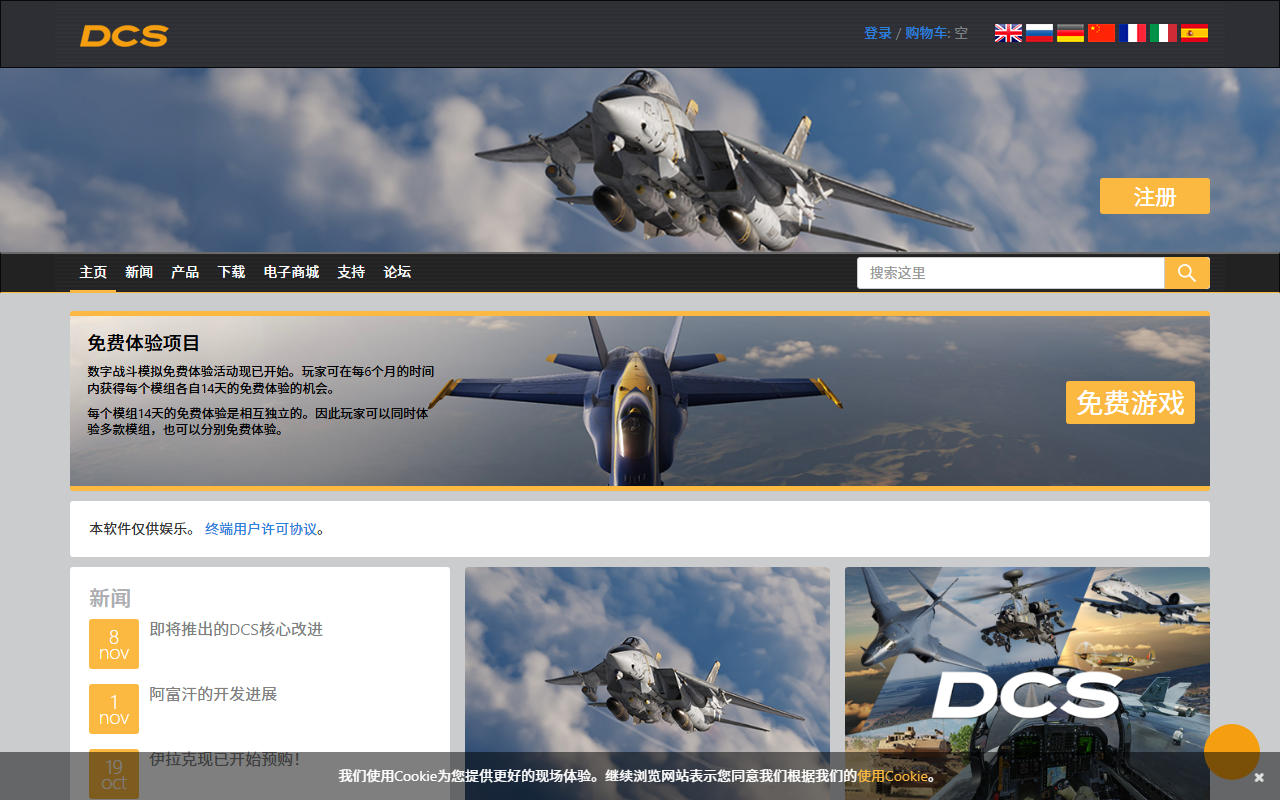Click the DCS logo in header
The height and width of the screenshot is (800, 1280).
124,36
